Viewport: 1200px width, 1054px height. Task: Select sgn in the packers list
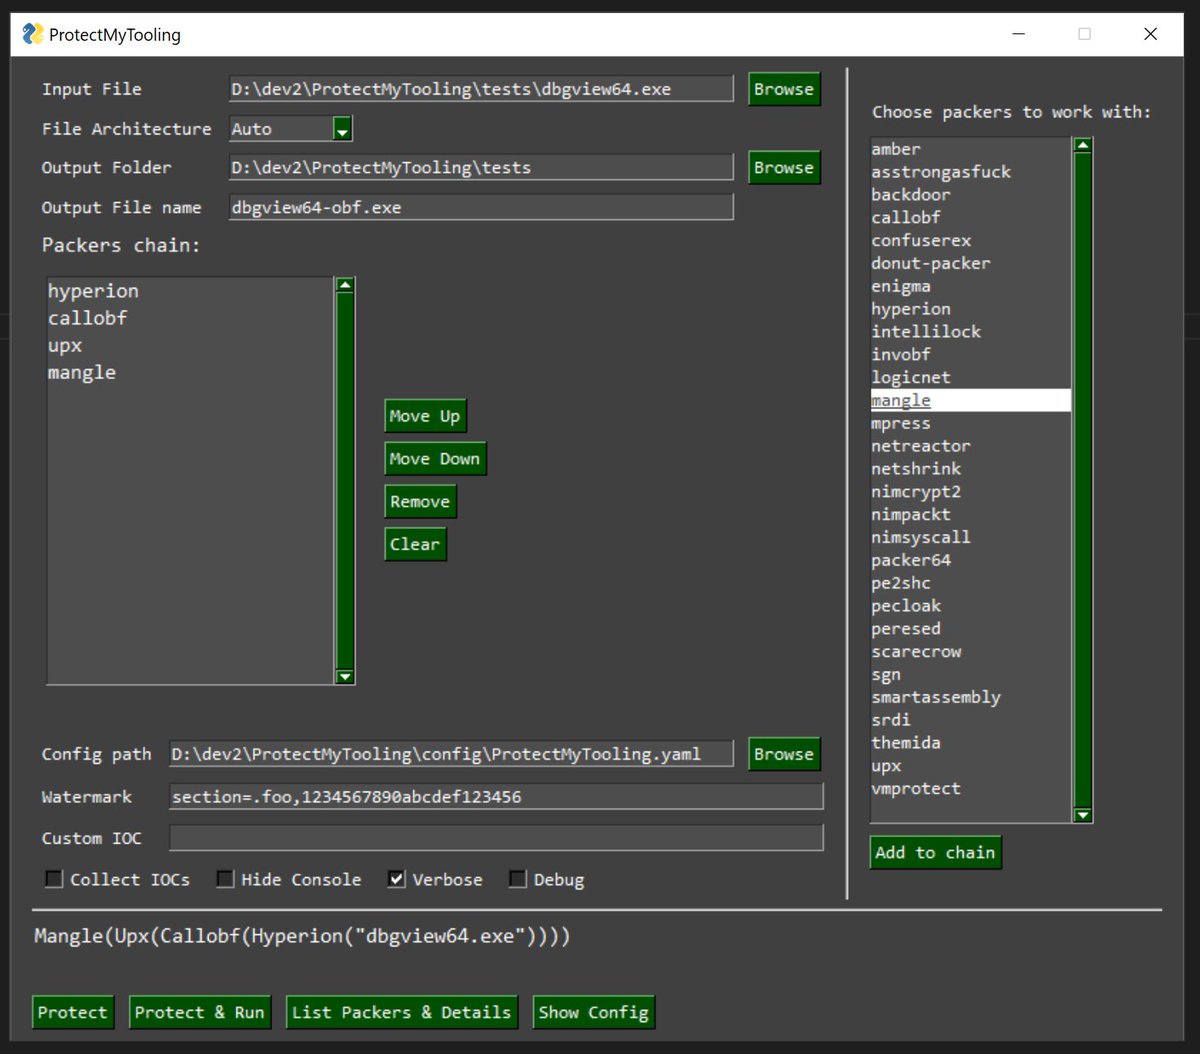click(970, 674)
